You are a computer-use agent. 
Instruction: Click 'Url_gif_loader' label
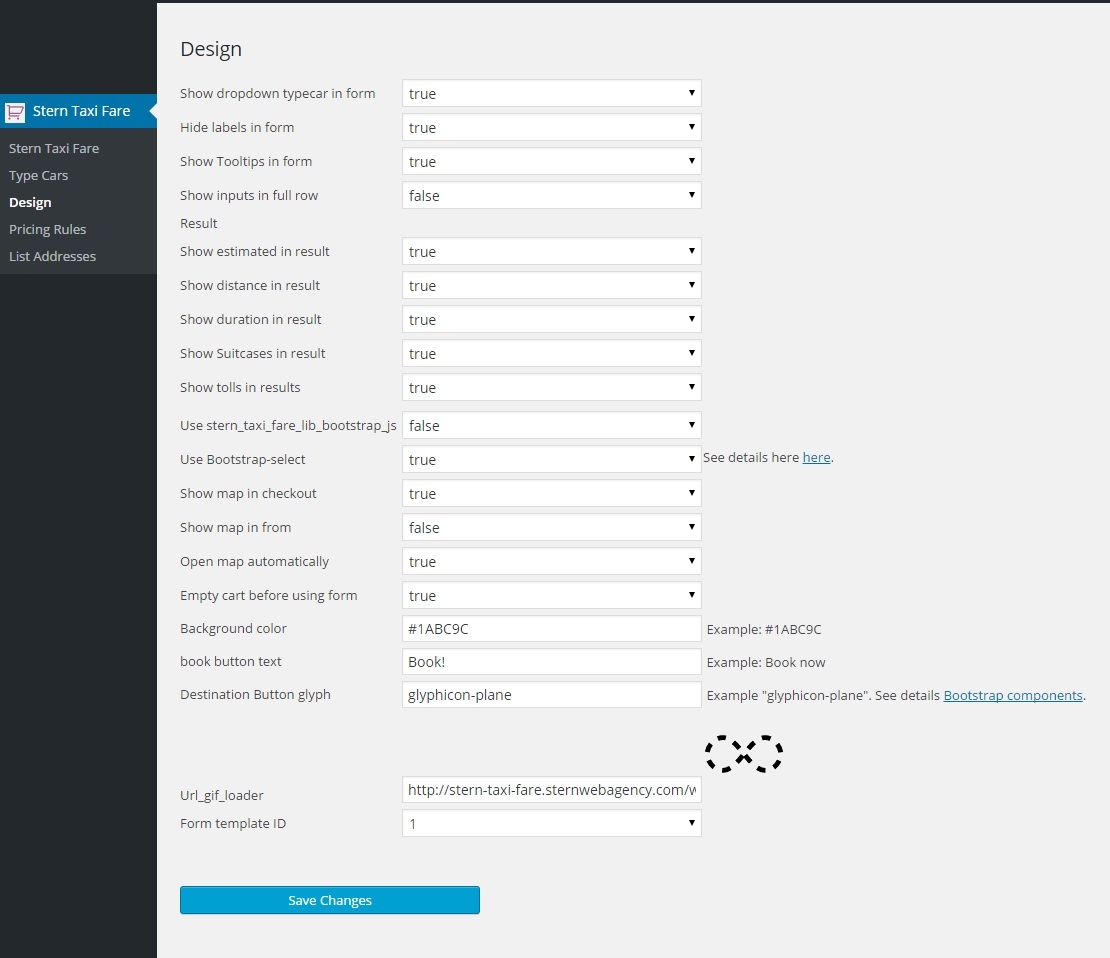click(222, 795)
